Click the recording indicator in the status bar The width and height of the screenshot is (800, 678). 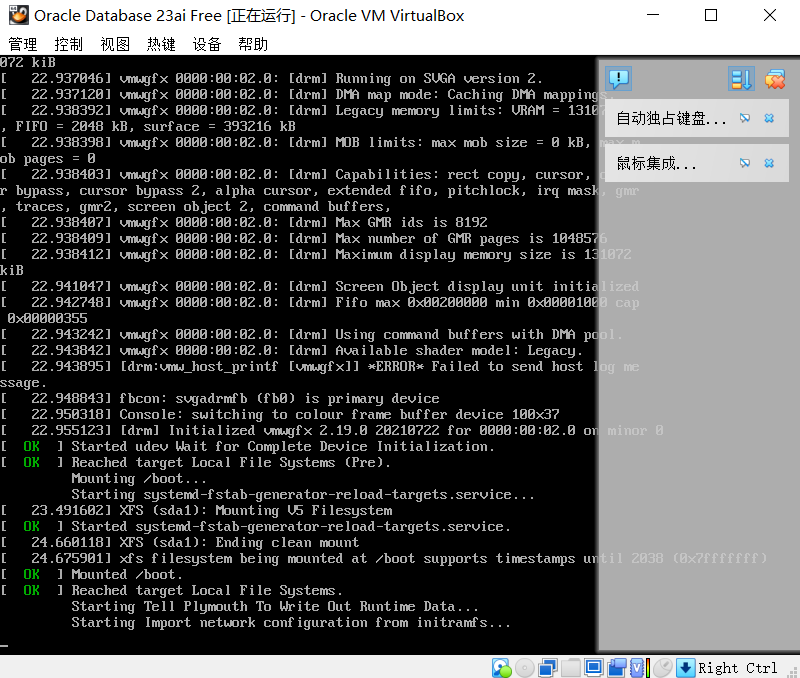pos(617,668)
